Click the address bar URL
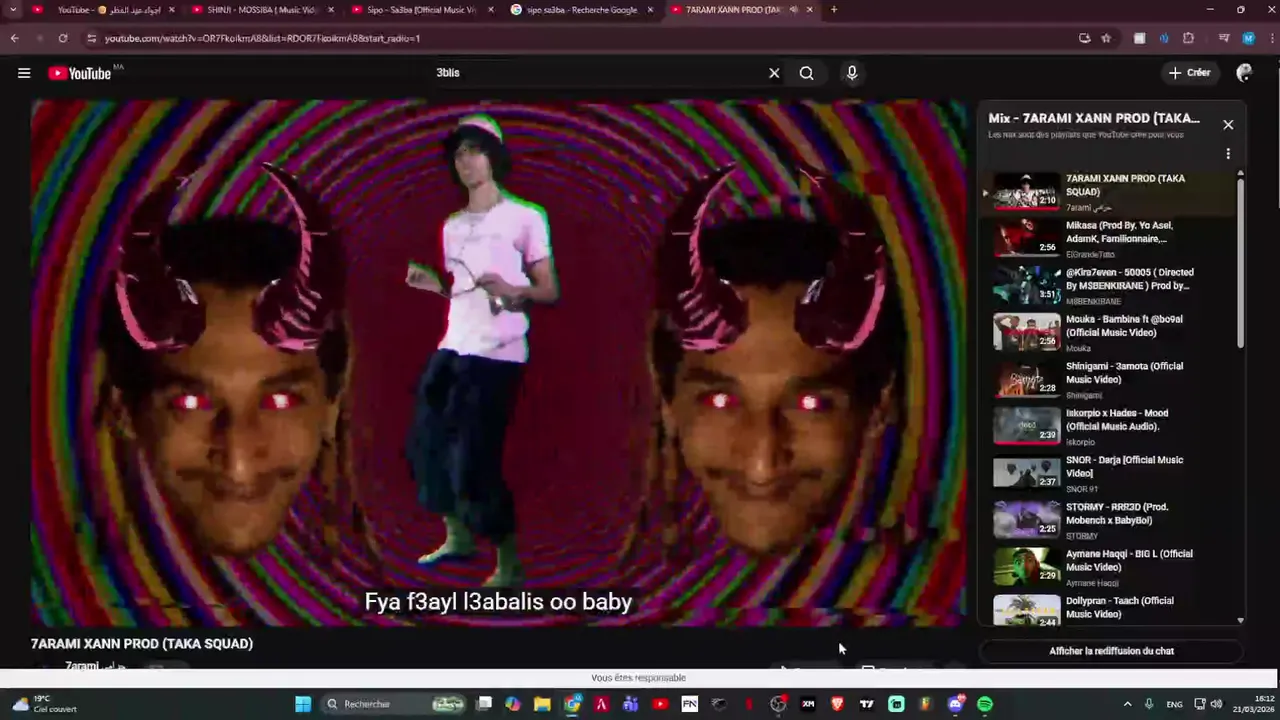 [262, 38]
